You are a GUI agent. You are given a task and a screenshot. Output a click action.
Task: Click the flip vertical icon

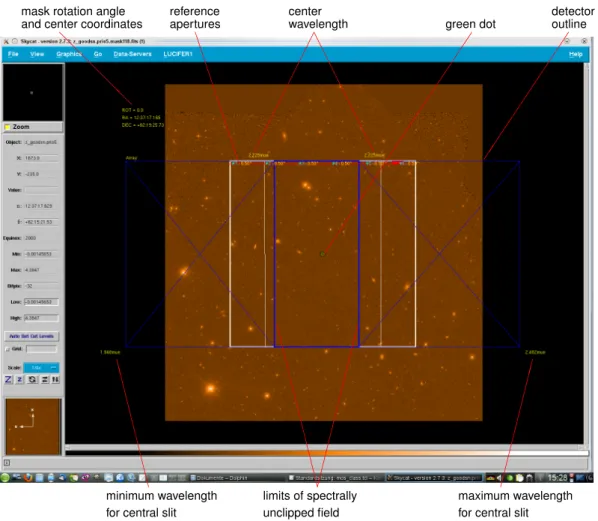click(x=56, y=379)
